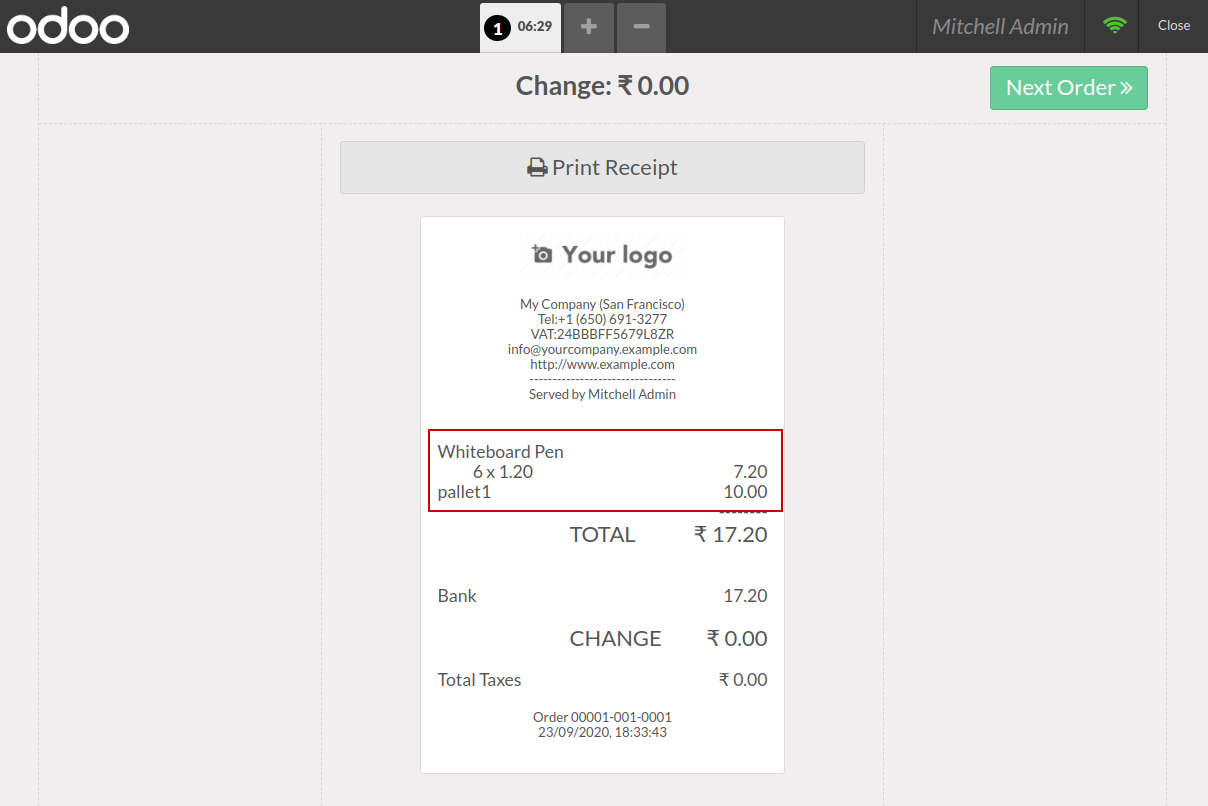Click the green Wi-Fi connection status icon
1208x806 pixels.
click(1114, 26)
